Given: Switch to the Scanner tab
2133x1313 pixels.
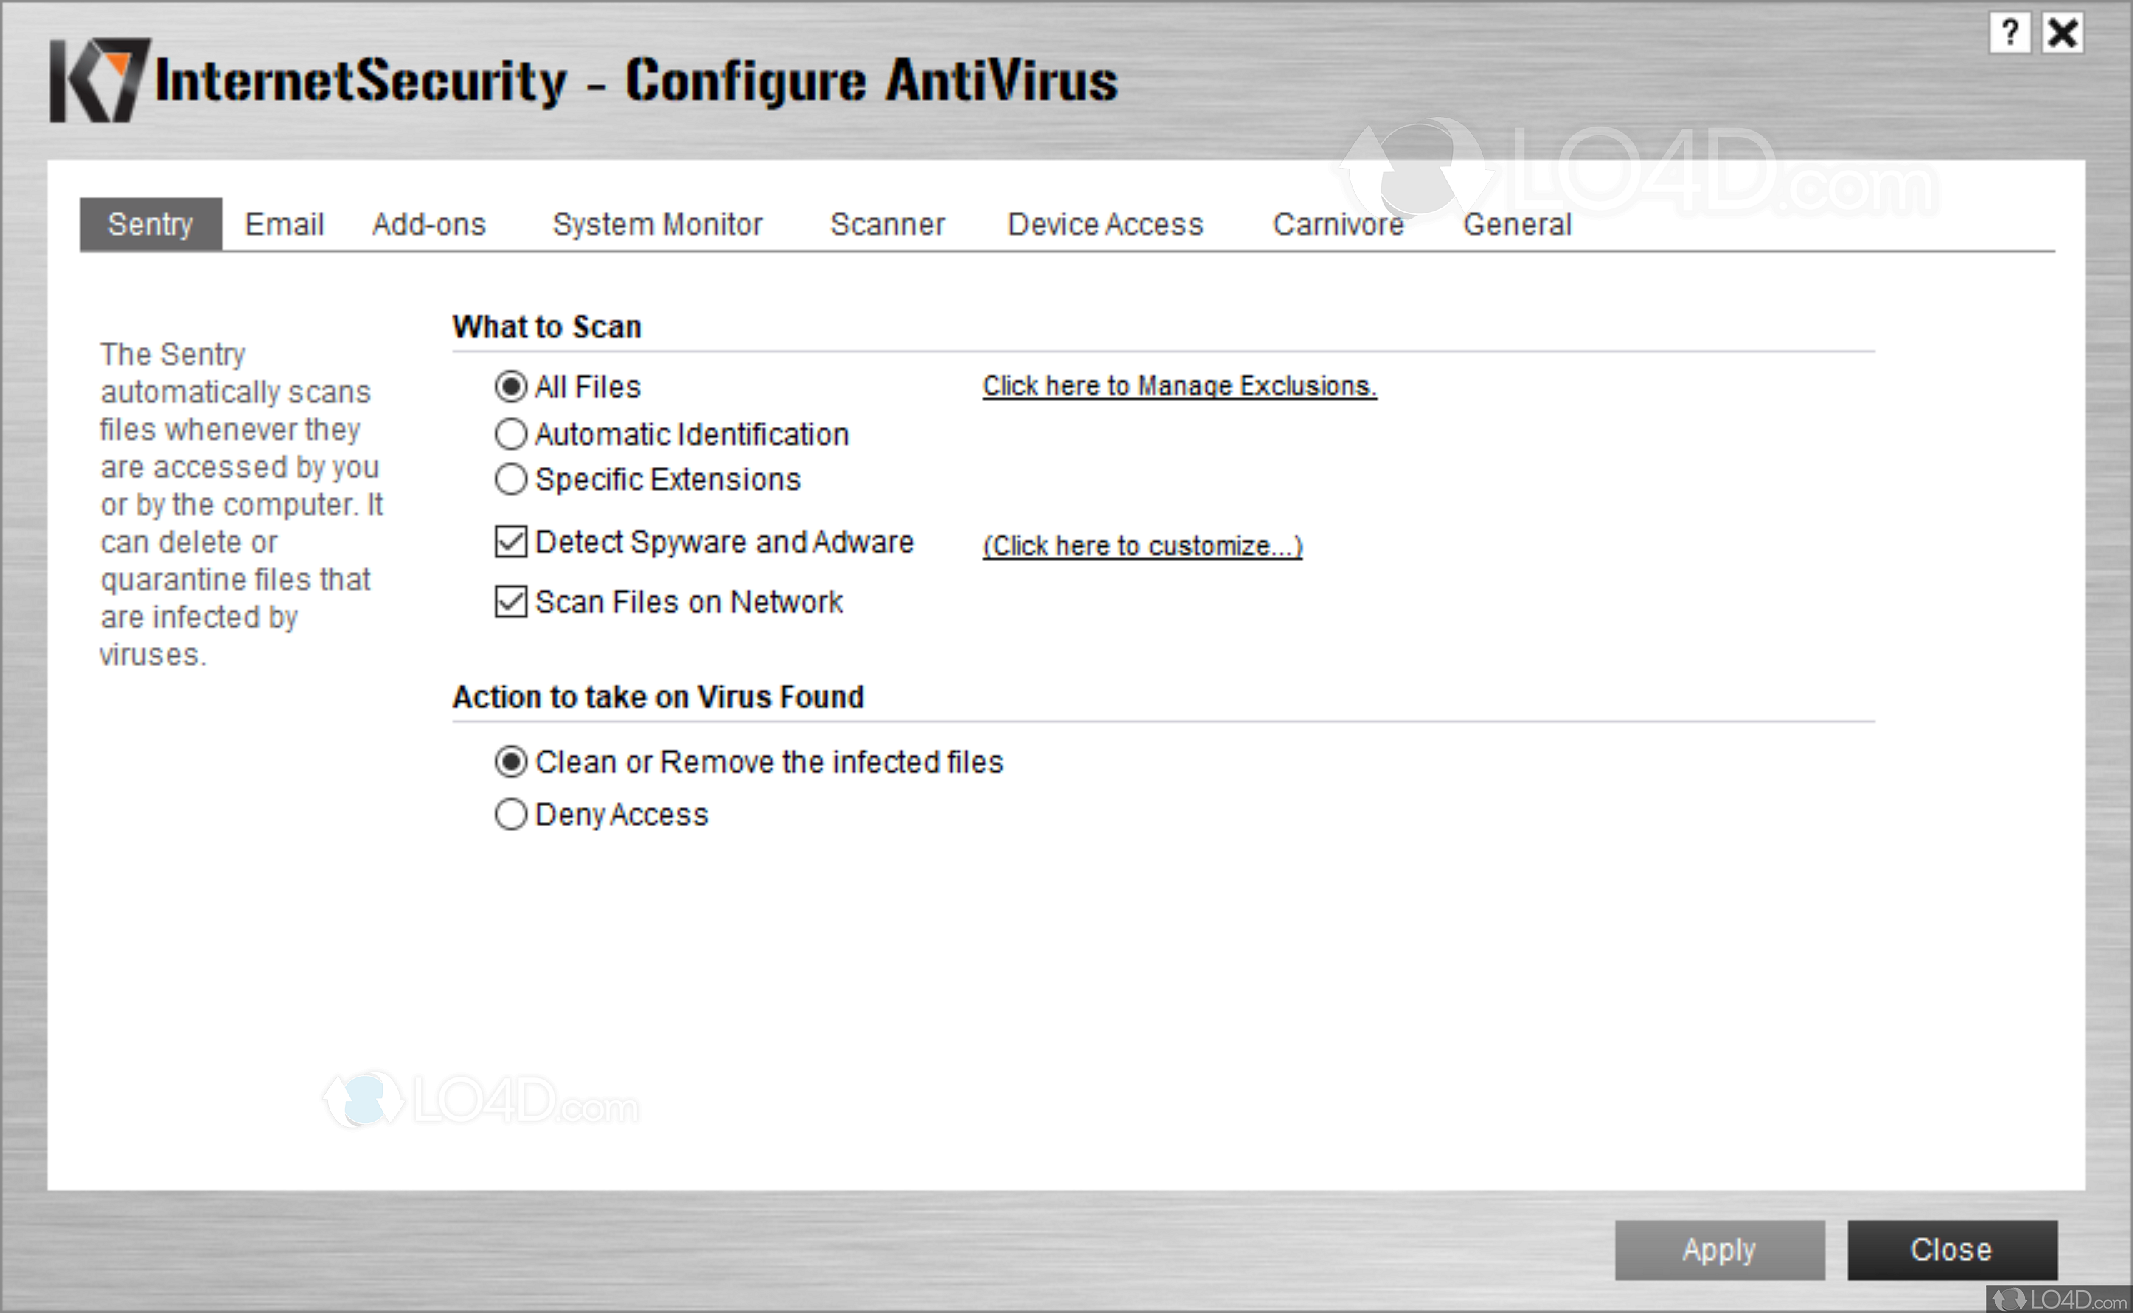Looking at the screenshot, I should 887,223.
